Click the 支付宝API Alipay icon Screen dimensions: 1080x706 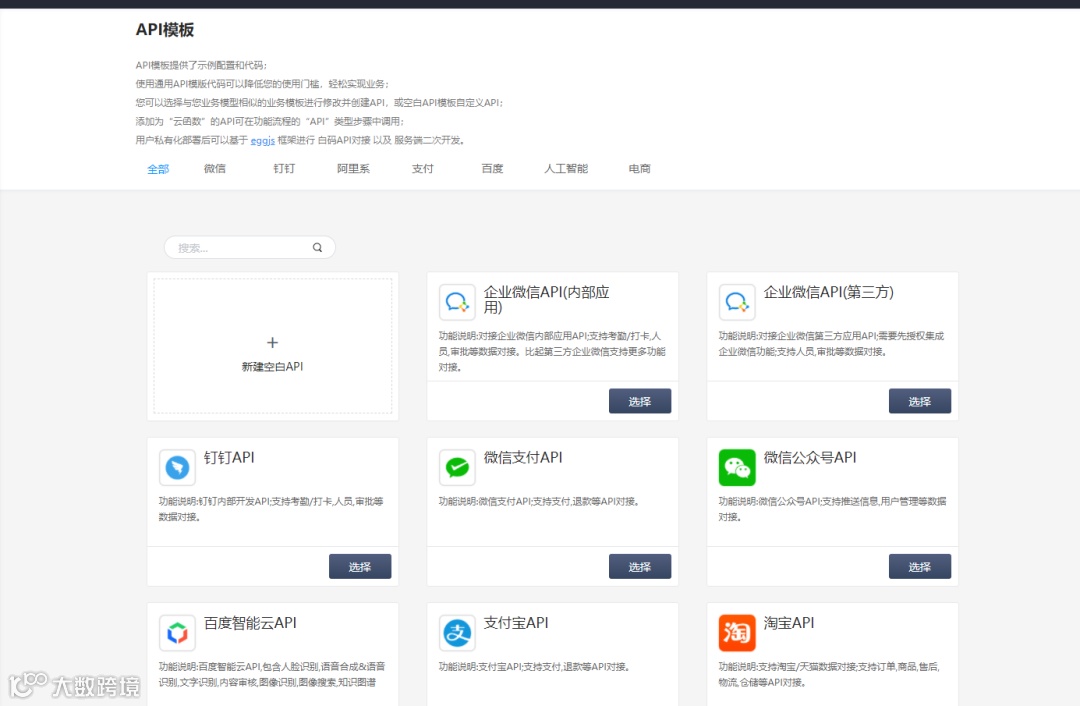click(x=457, y=633)
